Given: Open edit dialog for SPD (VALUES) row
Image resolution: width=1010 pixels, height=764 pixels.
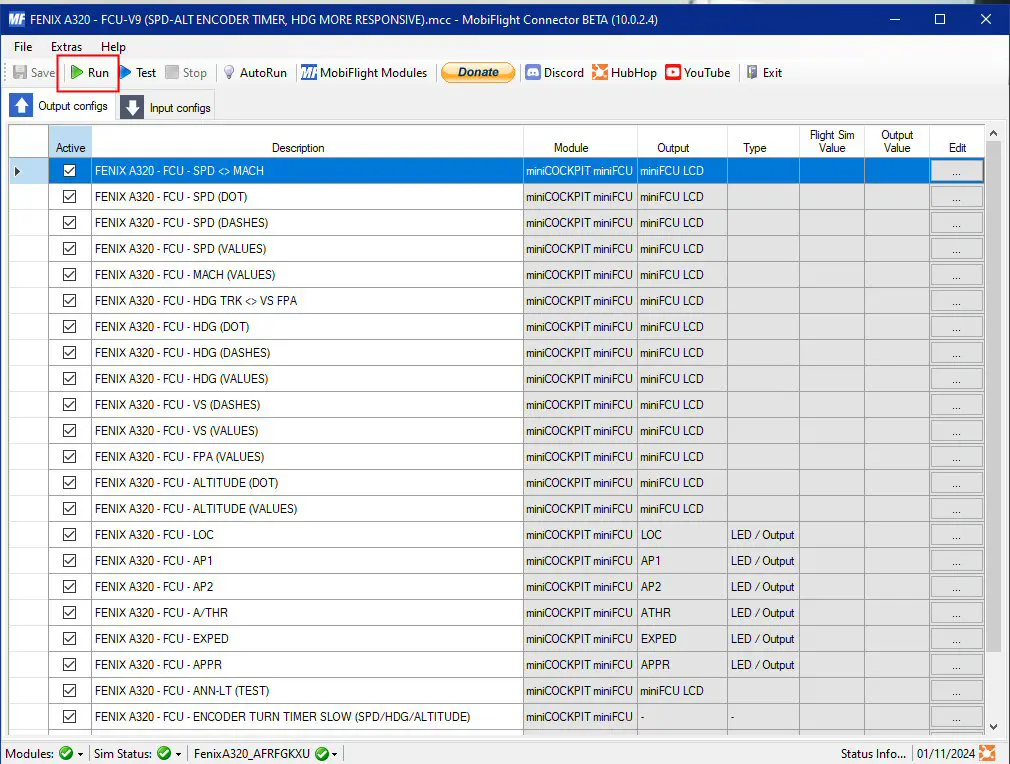Looking at the screenshot, I should coord(957,249).
